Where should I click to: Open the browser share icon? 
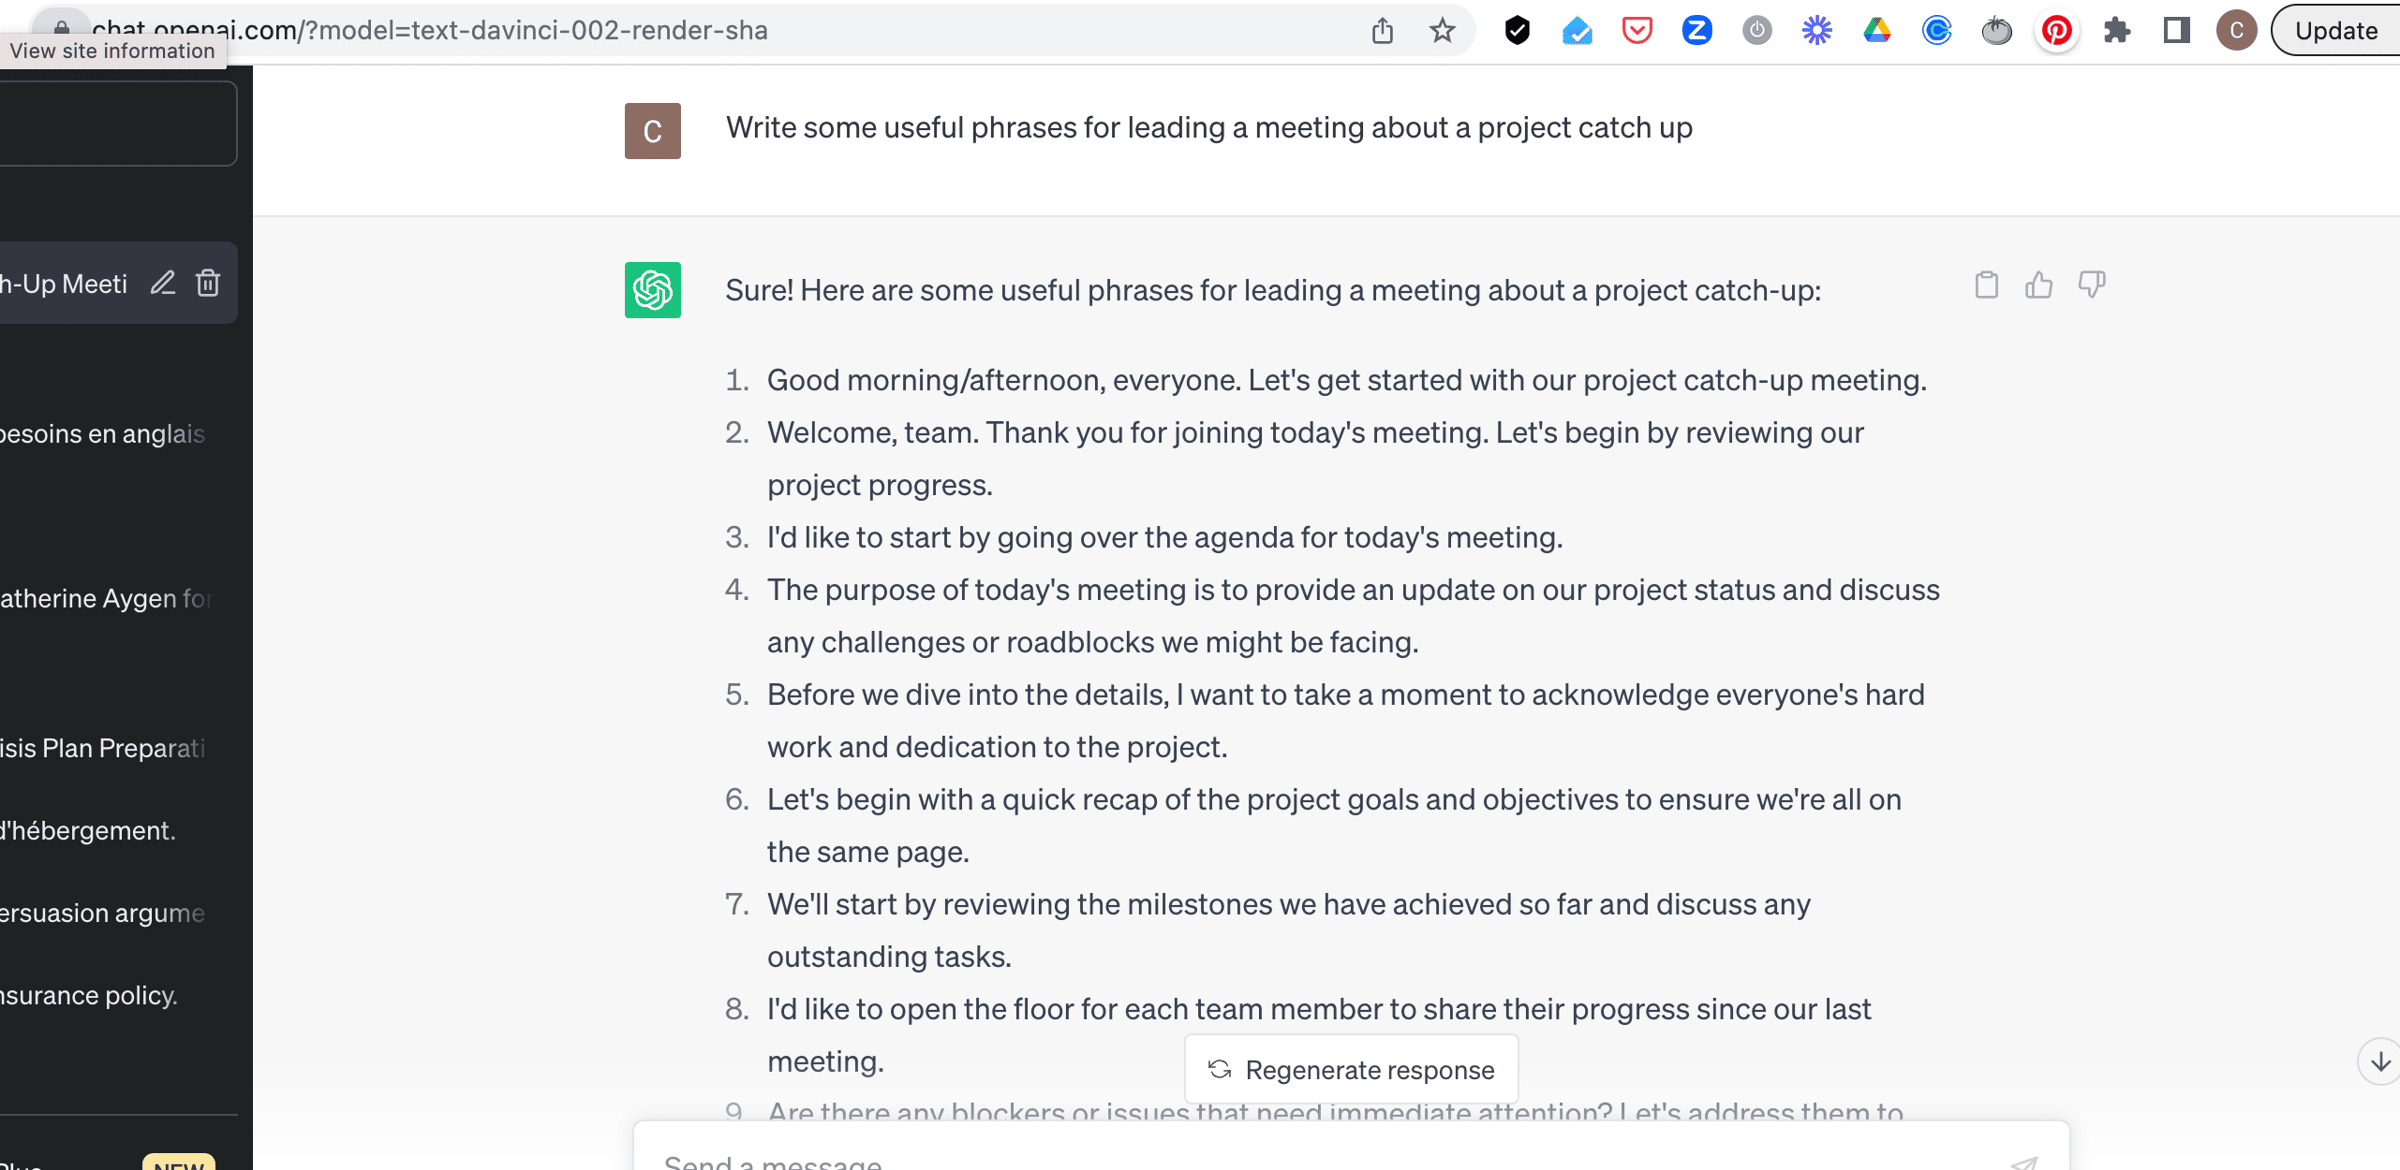1382,31
